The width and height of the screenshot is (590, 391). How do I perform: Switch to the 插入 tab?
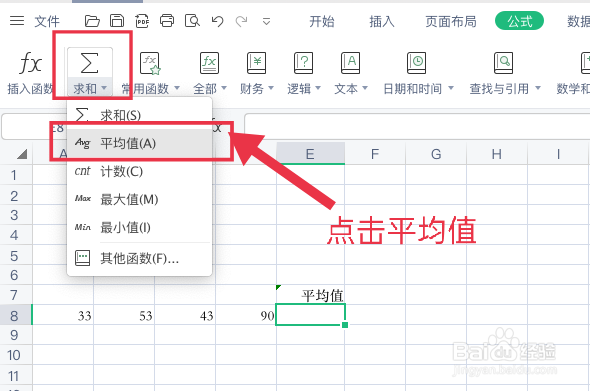coord(382,21)
